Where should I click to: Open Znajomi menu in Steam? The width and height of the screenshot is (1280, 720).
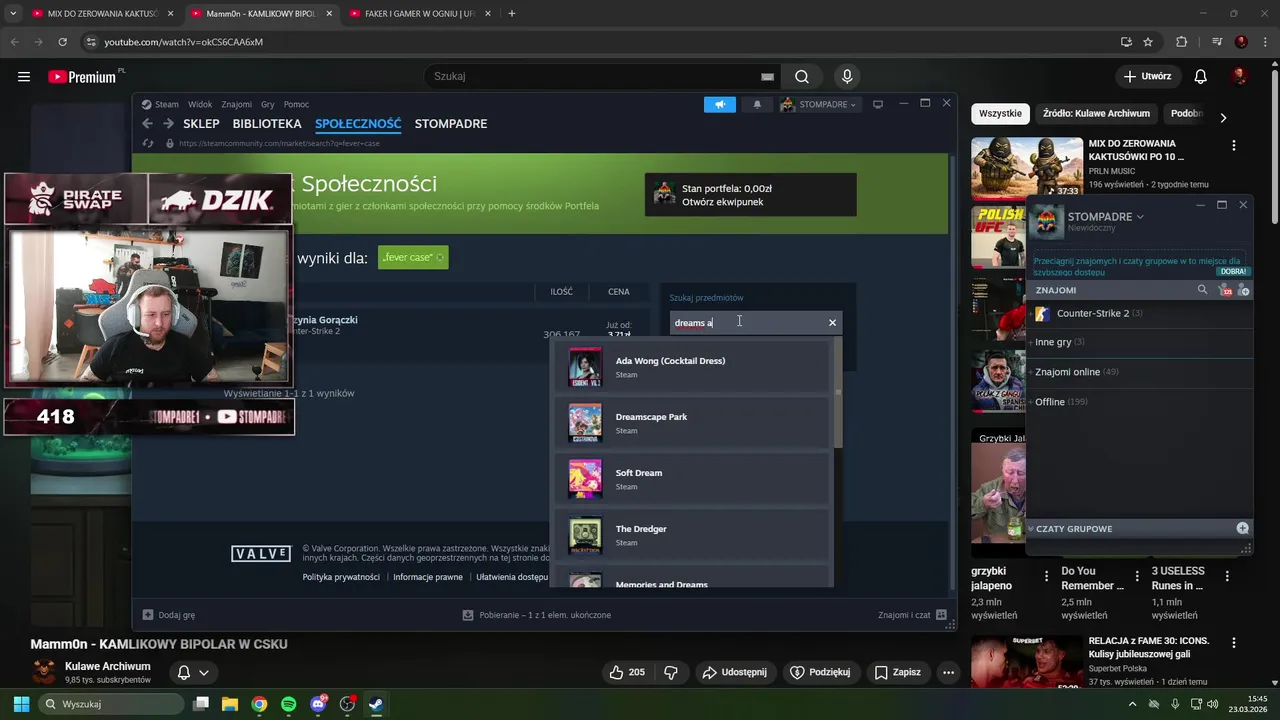237,104
